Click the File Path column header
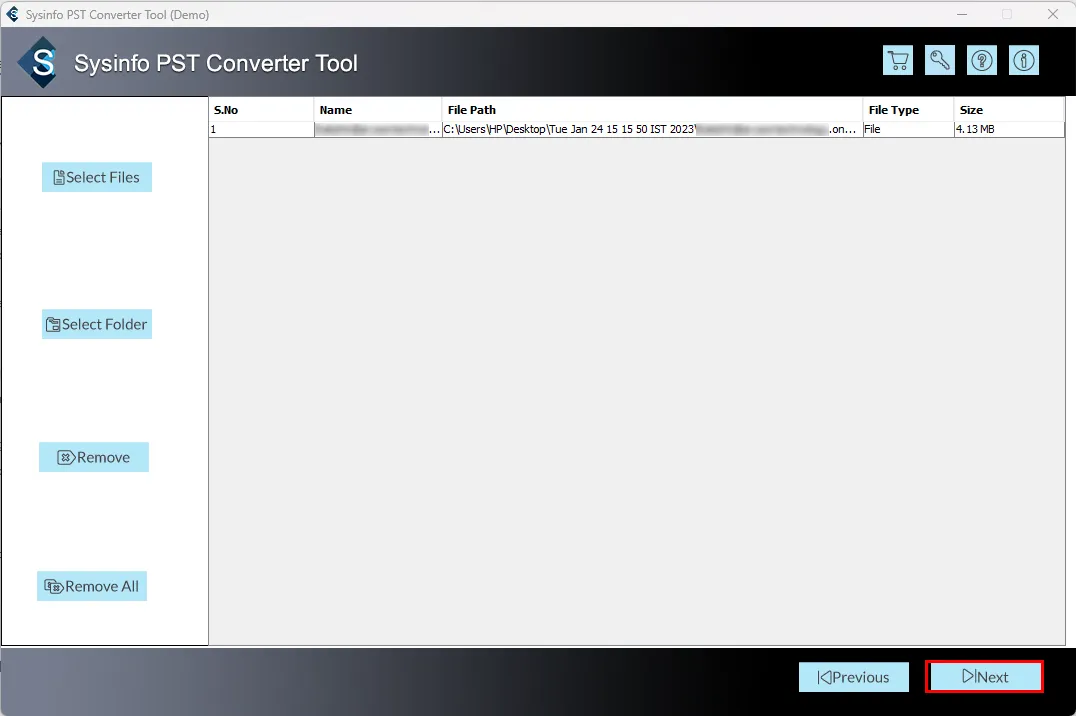The width and height of the screenshot is (1076, 716). 651,110
